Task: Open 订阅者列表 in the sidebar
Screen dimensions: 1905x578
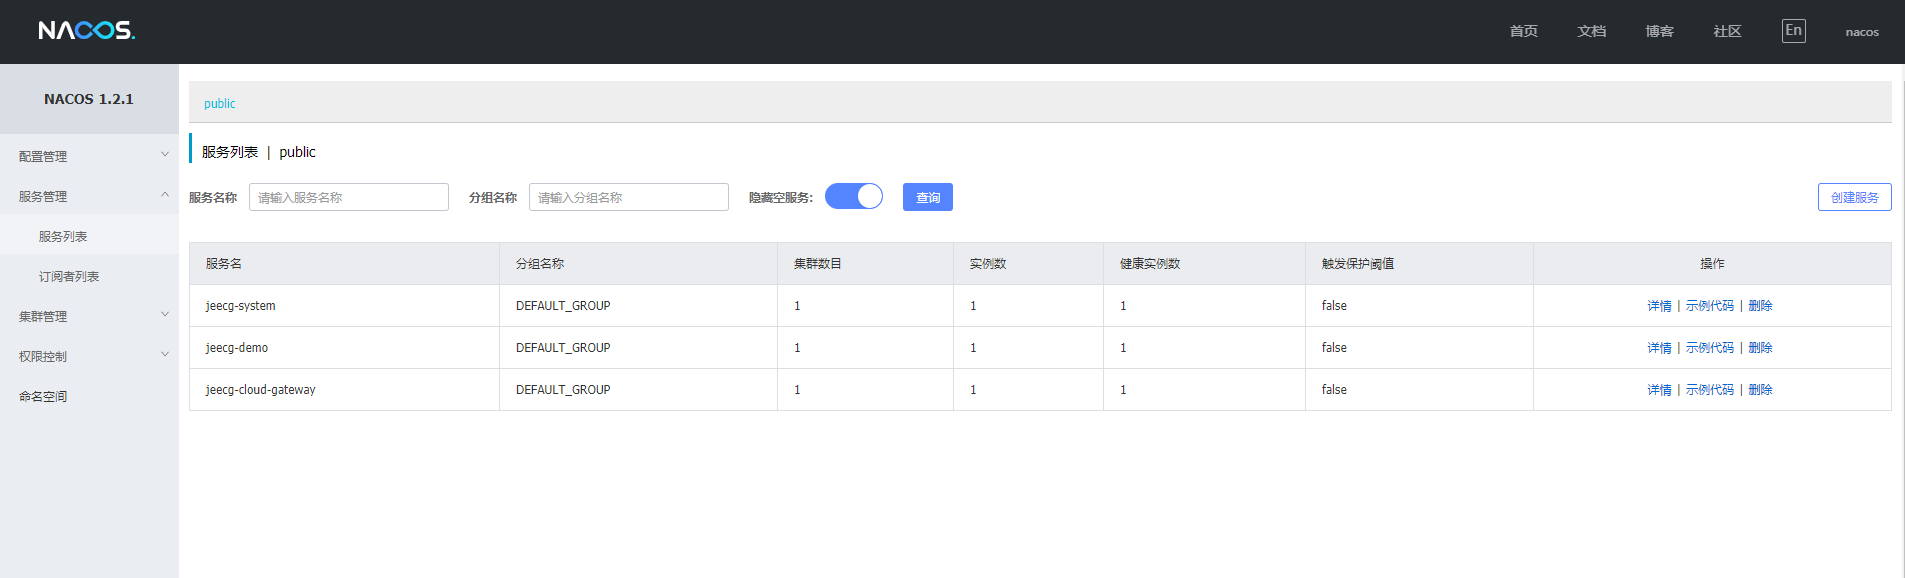Action: (x=69, y=276)
